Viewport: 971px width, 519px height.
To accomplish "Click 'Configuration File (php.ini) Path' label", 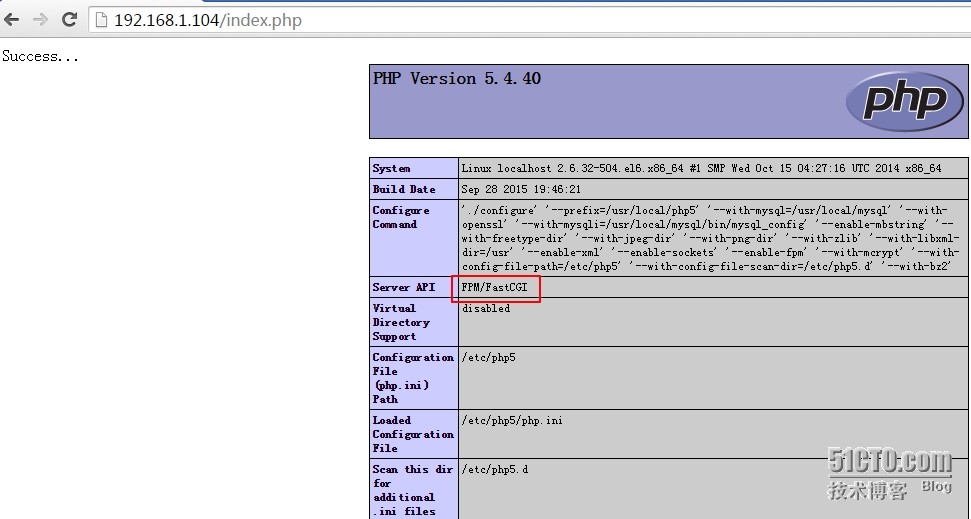I will [413, 378].
